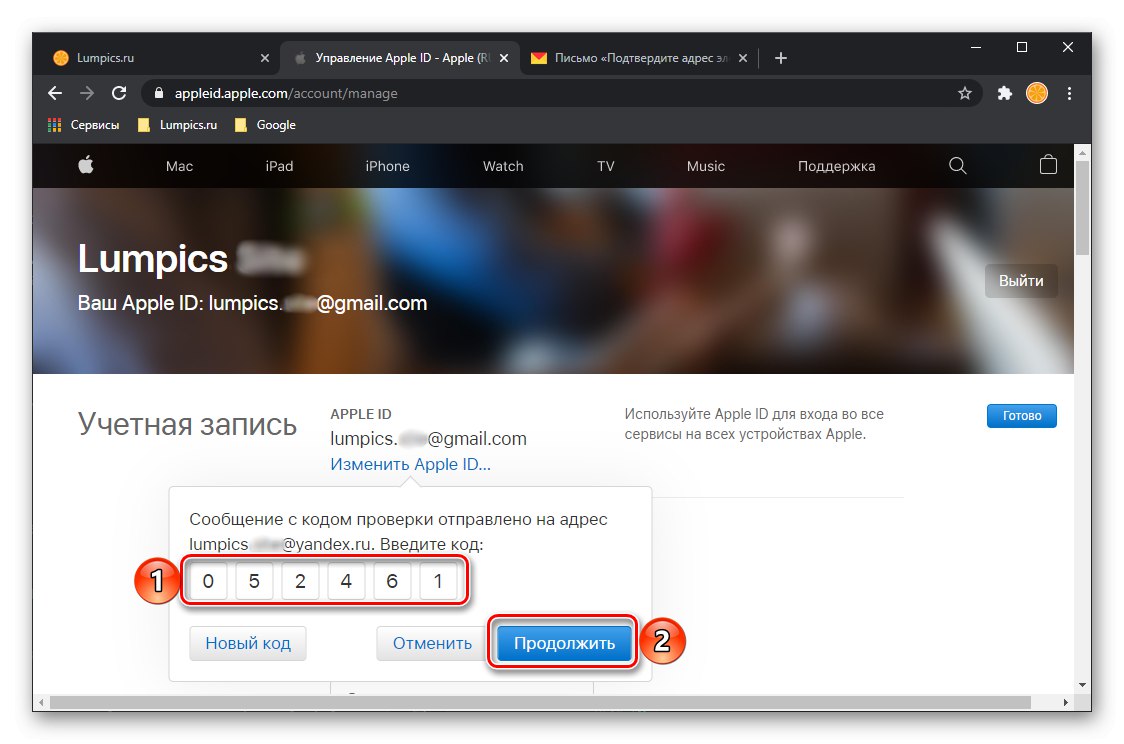The width and height of the screenshot is (1124, 744).
Task: Open the Chrome three-dot menu
Action: [1069, 93]
